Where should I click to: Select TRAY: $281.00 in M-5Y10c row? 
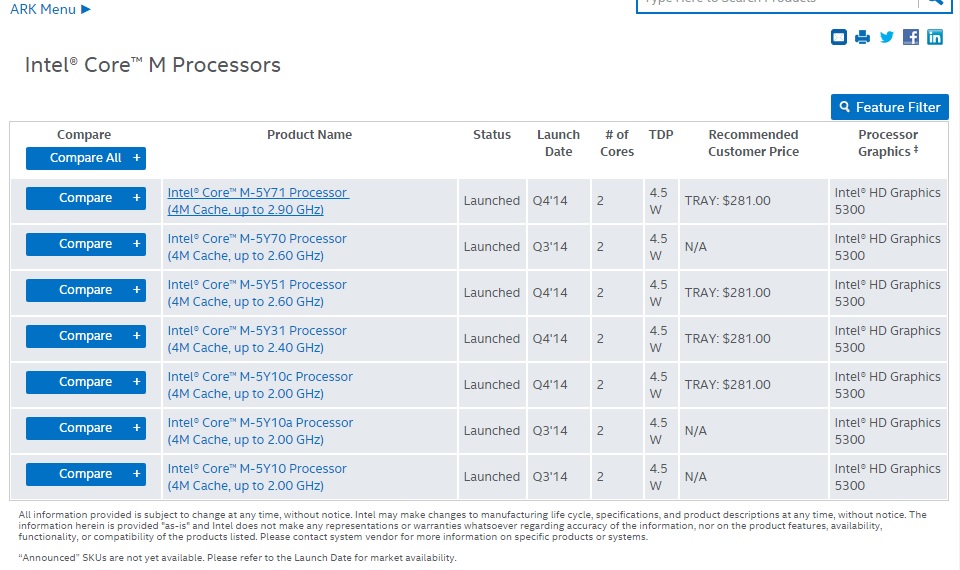click(727, 384)
